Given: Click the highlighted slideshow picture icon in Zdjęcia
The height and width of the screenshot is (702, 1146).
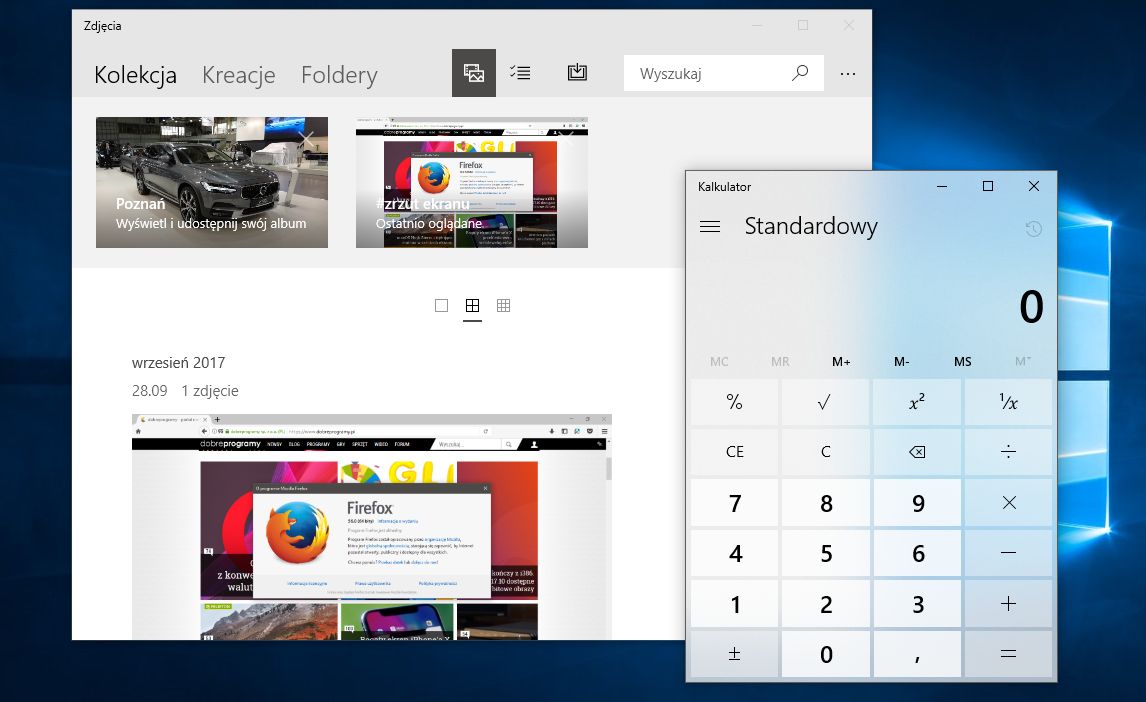Looking at the screenshot, I should (x=474, y=73).
